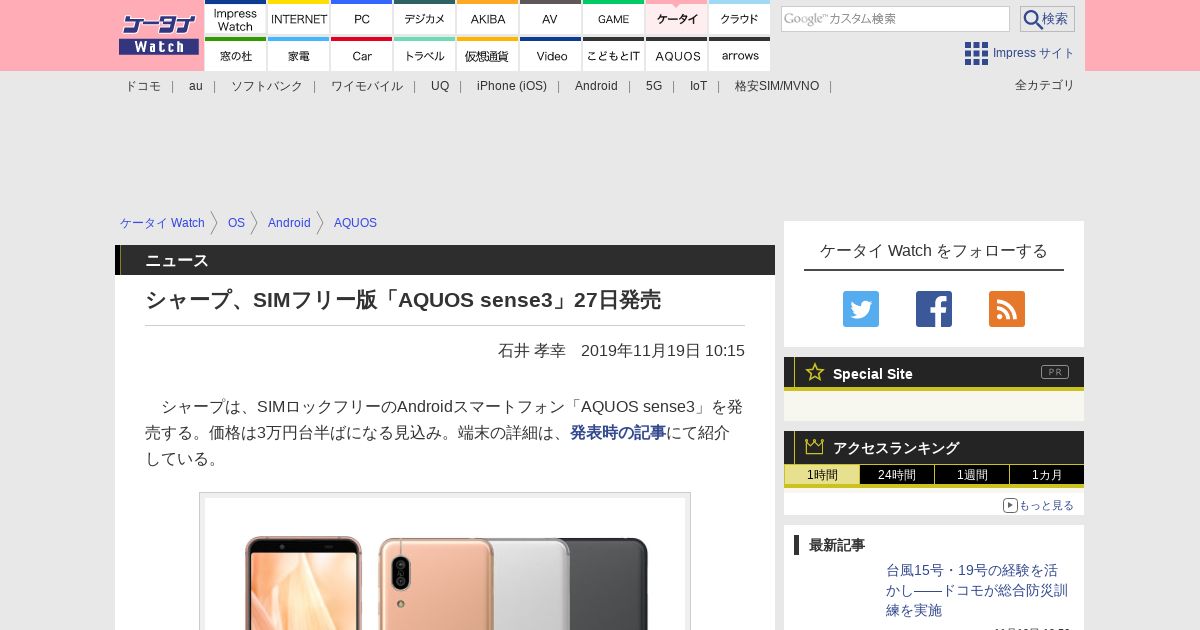The image size is (1200, 630).
Task: Click the article headline AQUOS sense3 27日発売
Action: coord(403,300)
